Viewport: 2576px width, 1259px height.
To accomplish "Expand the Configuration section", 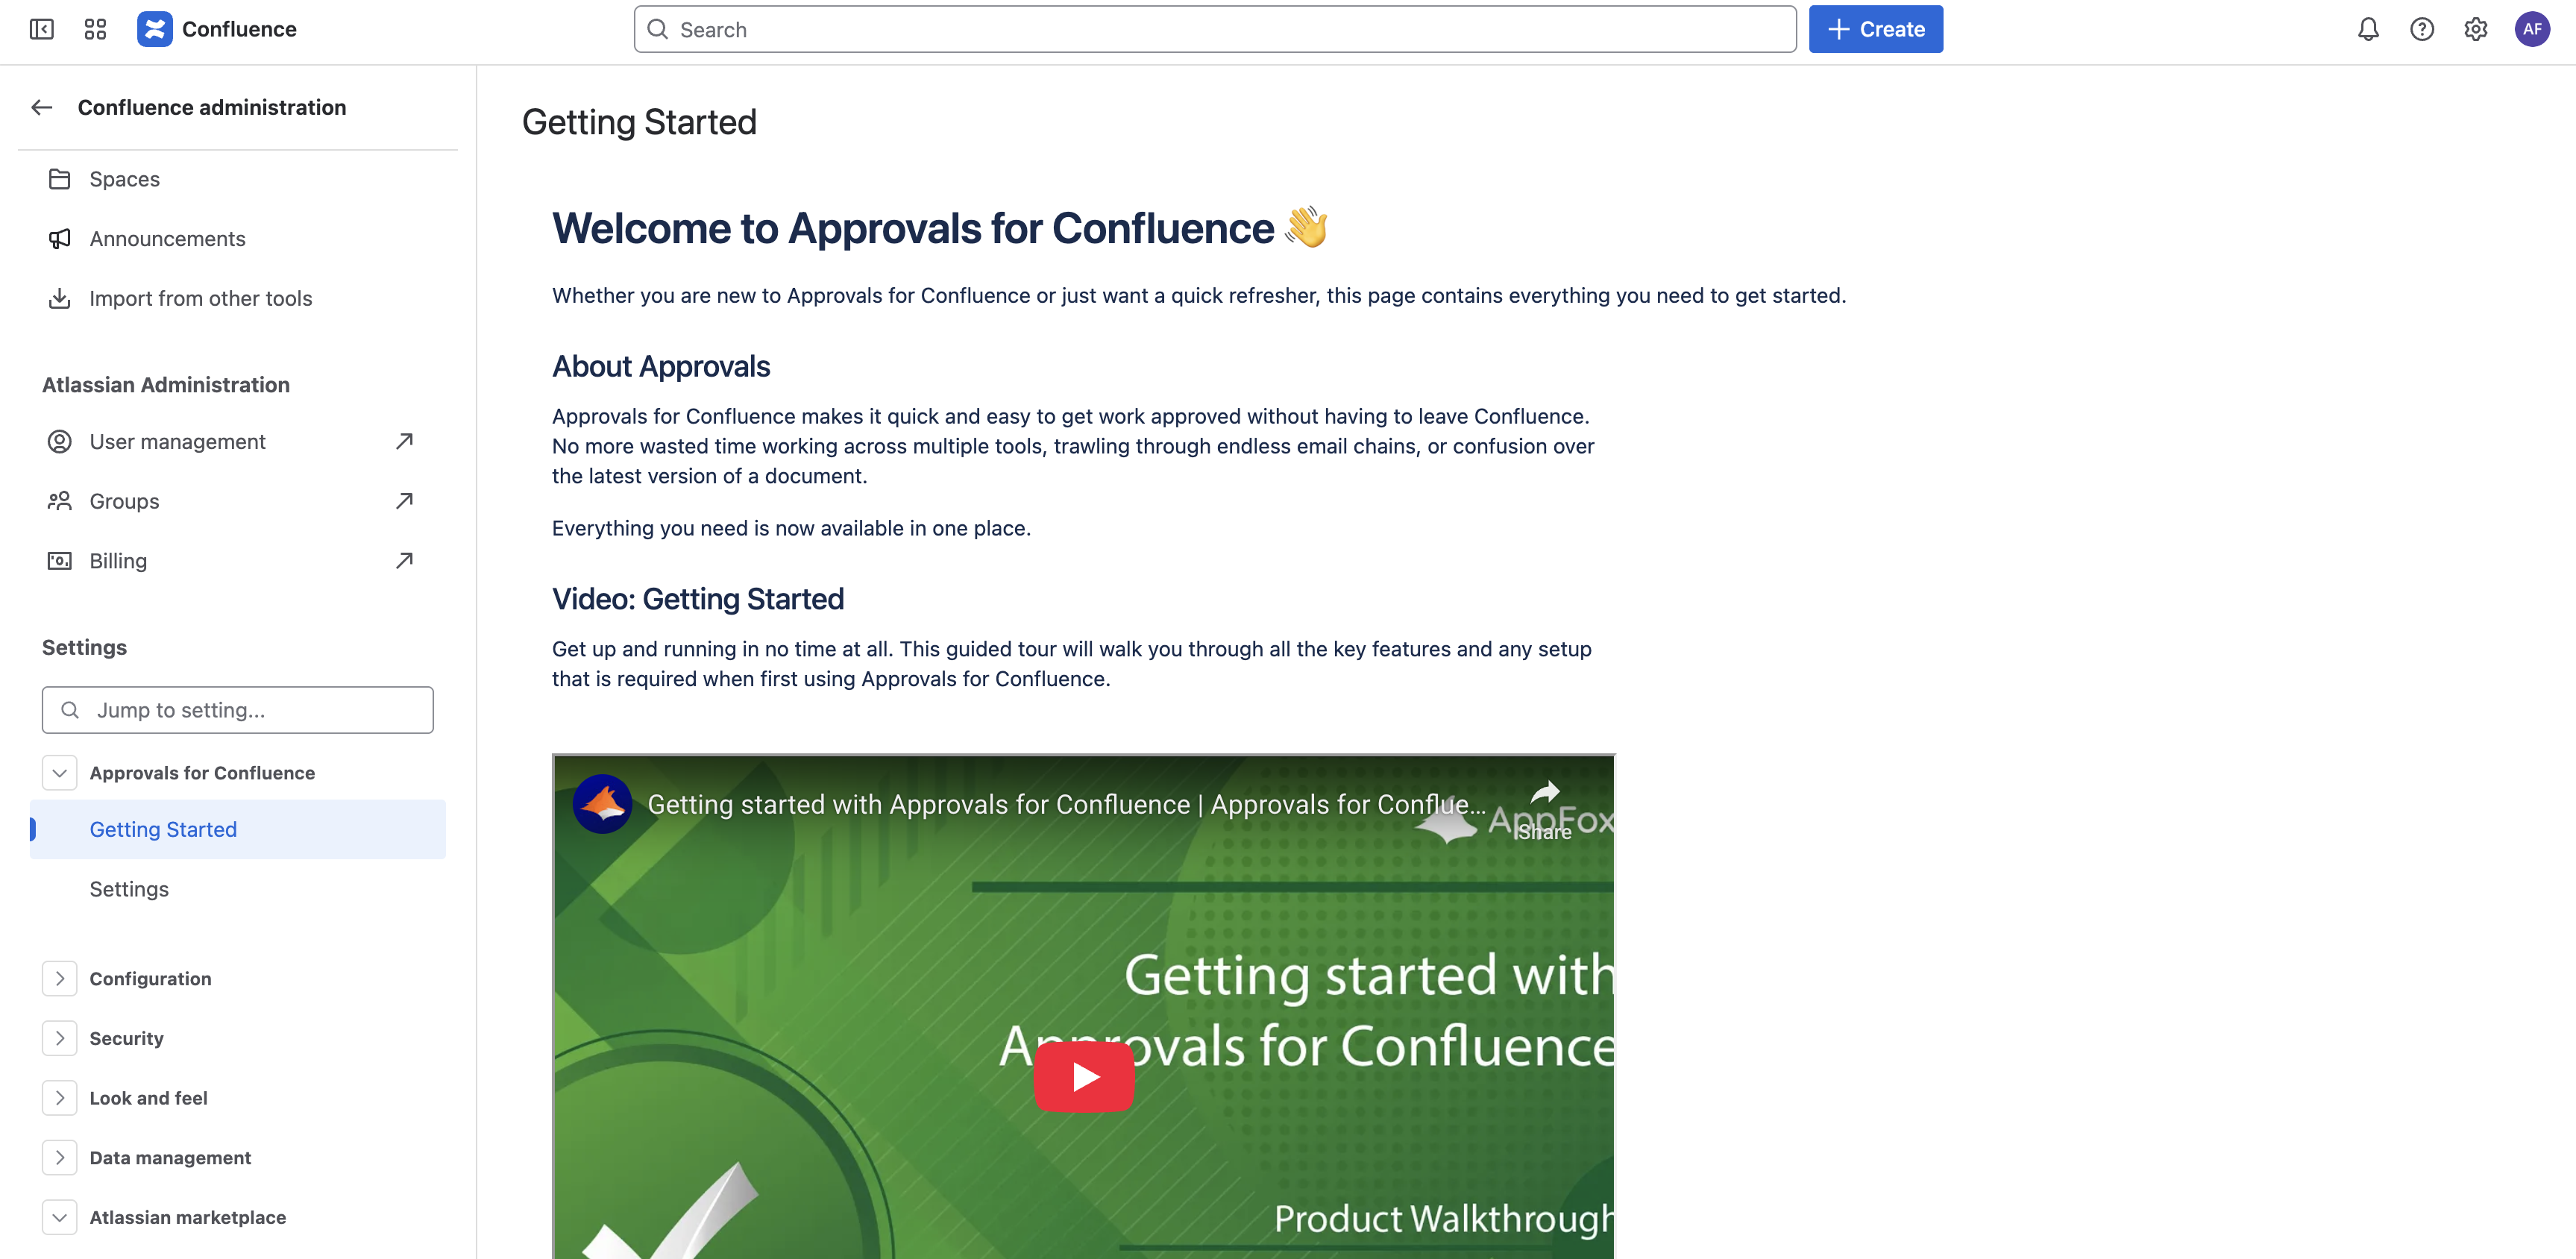I will 59,978.
